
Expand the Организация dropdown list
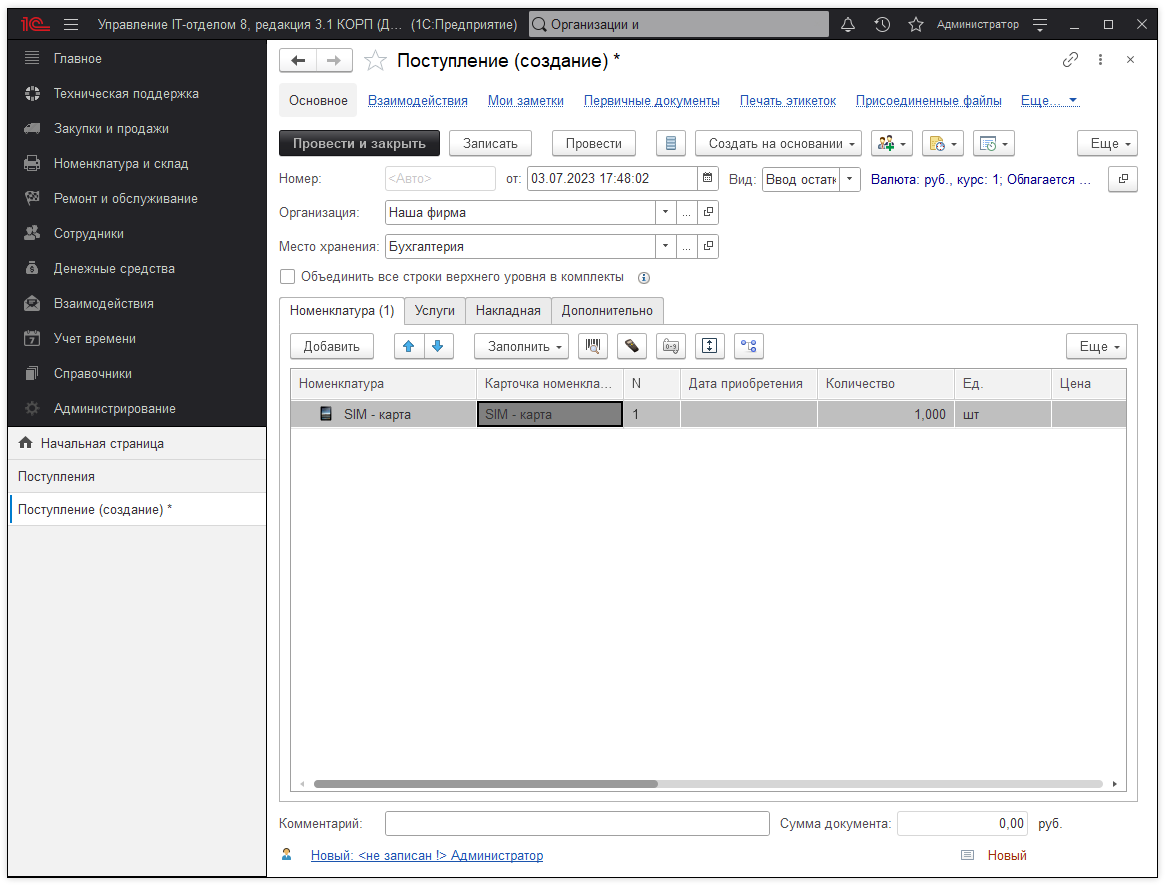coord(666,213)
